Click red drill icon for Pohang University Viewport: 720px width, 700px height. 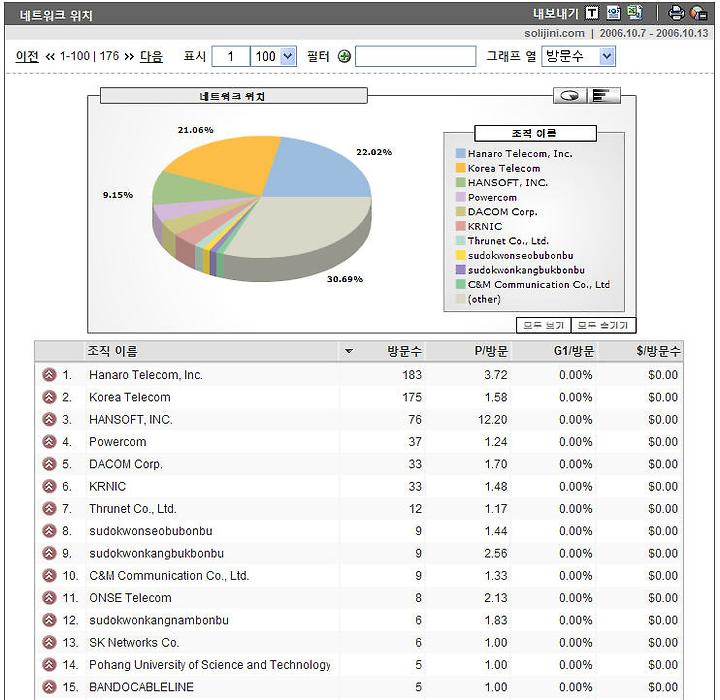pyautogui.click(x=49, y=665)
